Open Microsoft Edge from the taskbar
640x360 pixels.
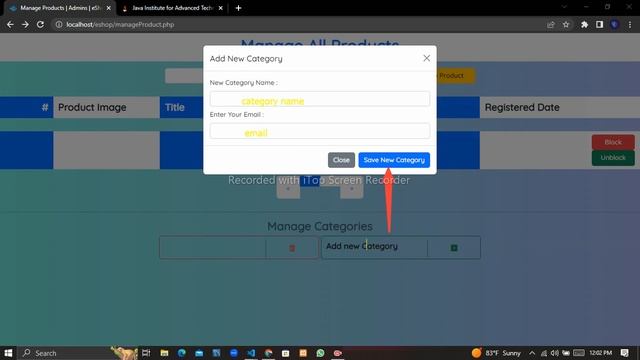(x=182, y=353)
